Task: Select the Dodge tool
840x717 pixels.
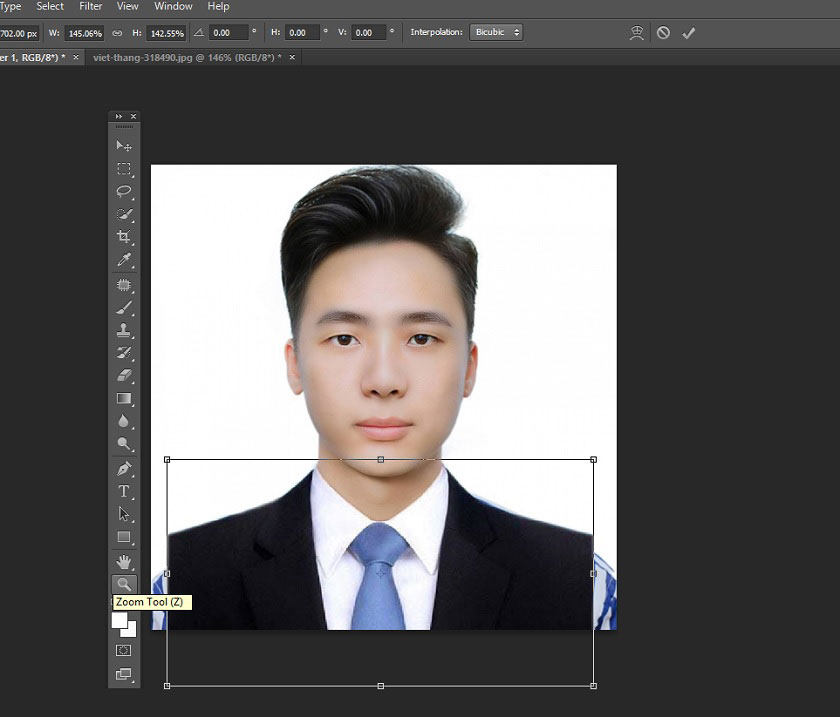Action: [x=124, y=444]
